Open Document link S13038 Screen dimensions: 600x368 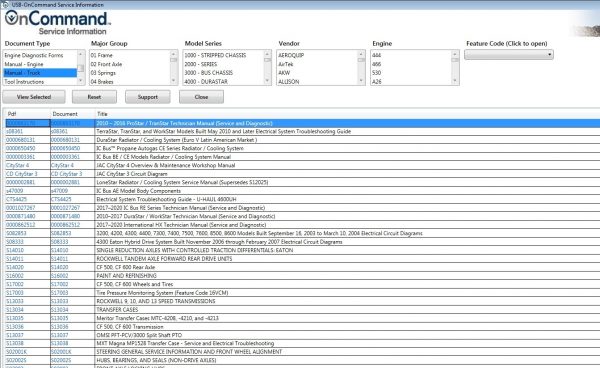tap(60, 344)
